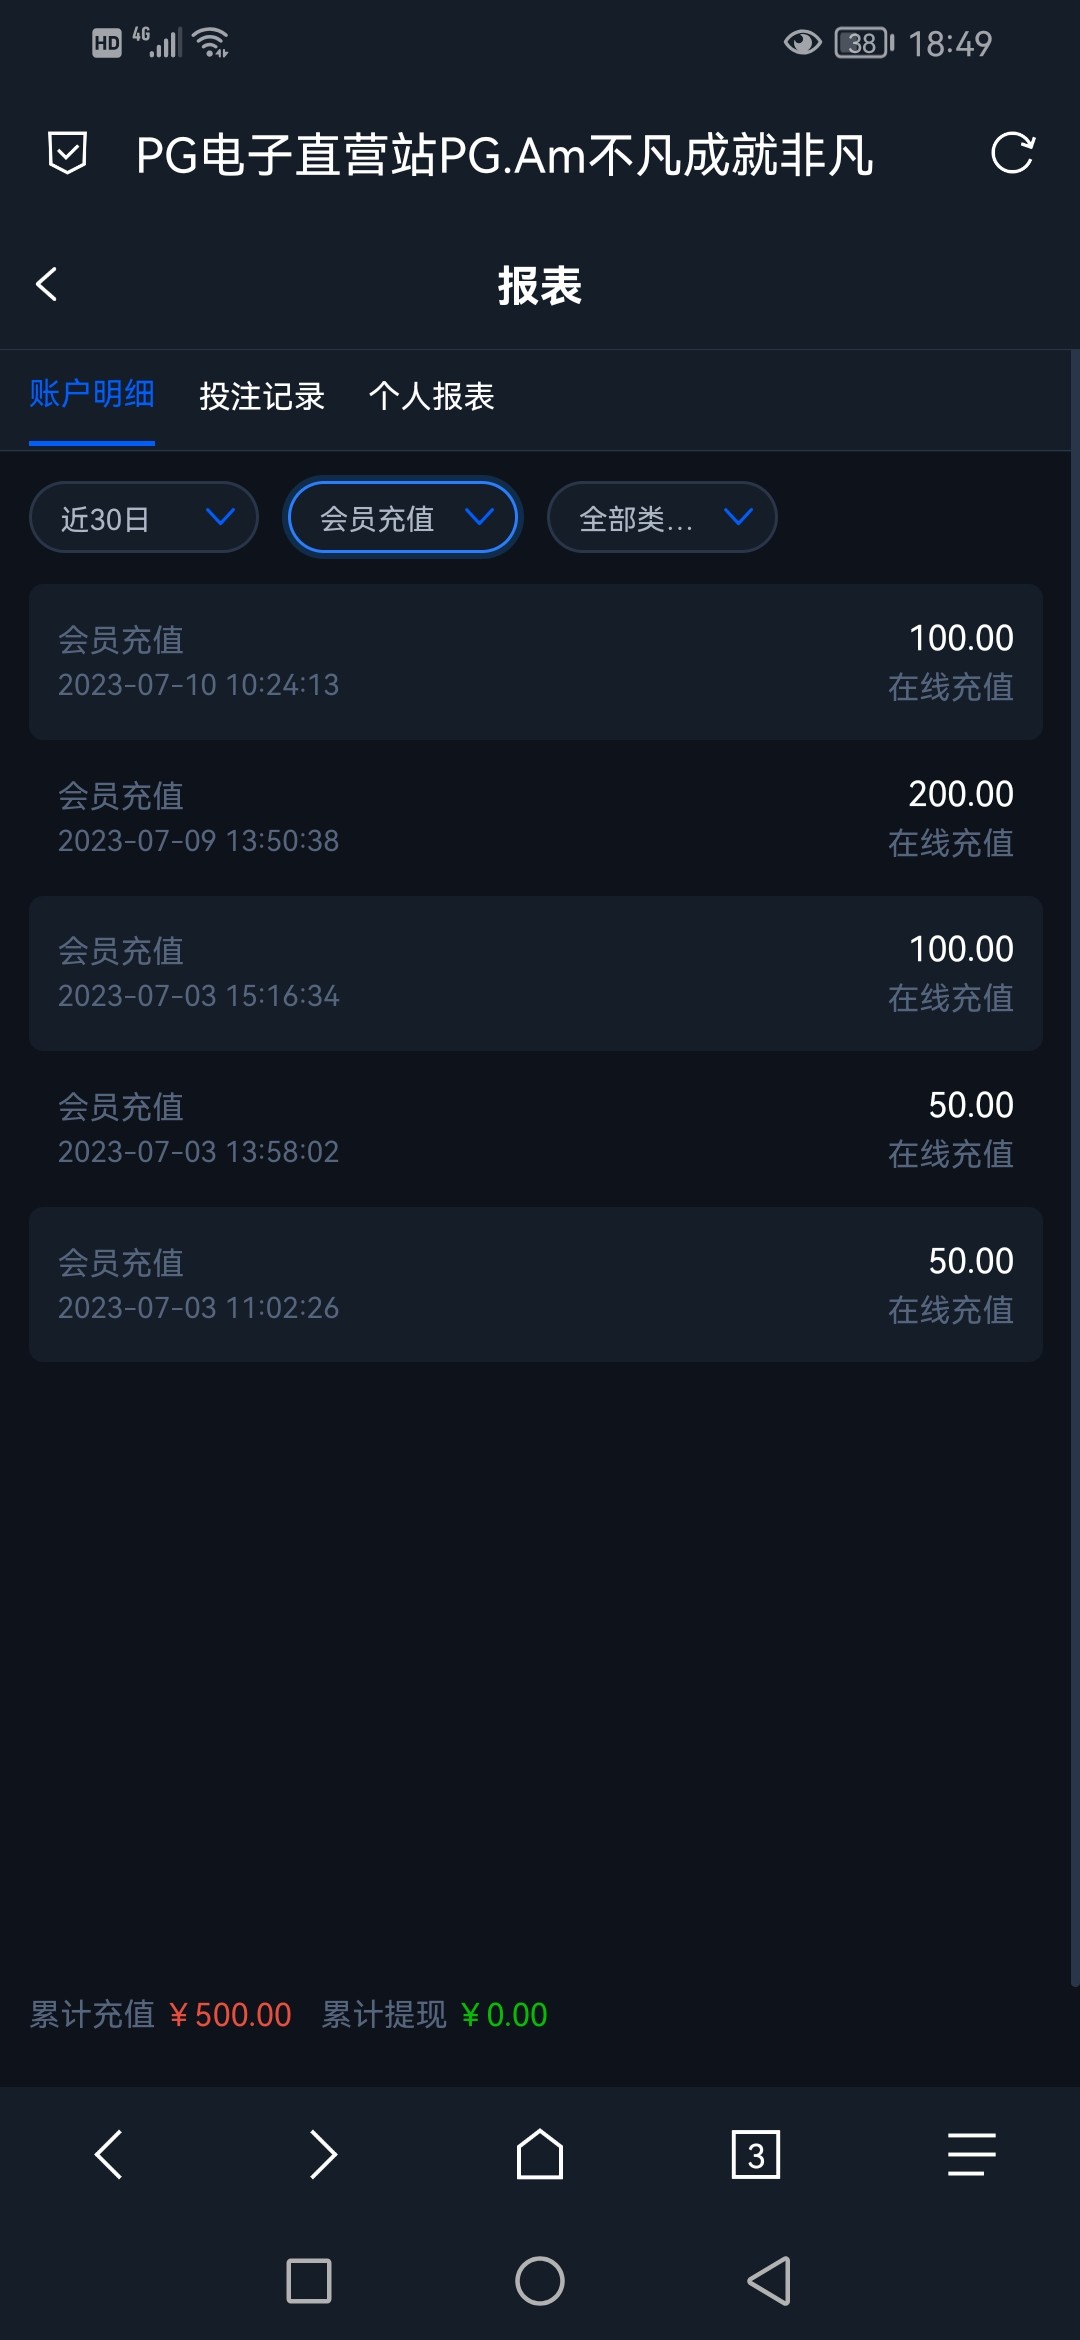The width and height of the screenshot is (1080, 2340).
Task: Expand the 近30日 date range dropdown
Action: point(144,518)
